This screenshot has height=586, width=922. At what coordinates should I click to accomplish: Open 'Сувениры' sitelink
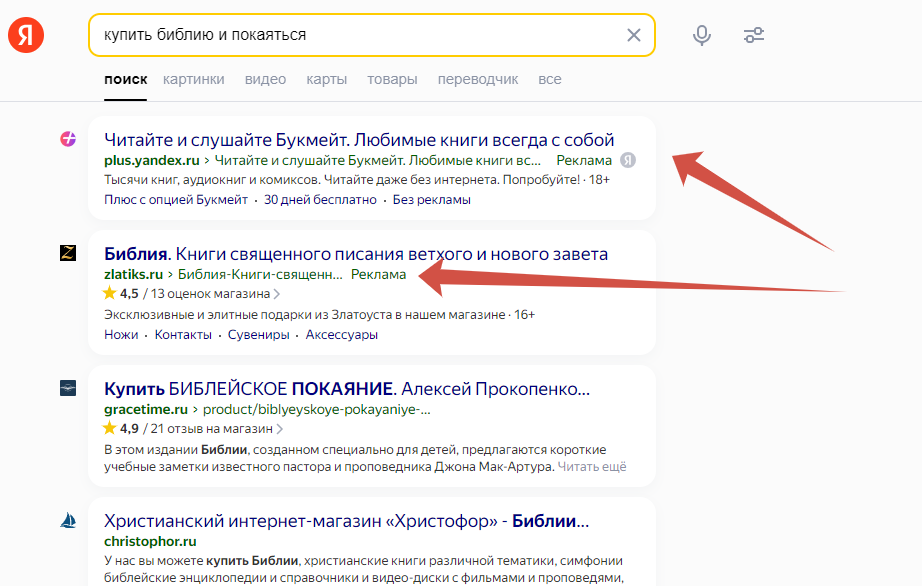pos(259,335)
